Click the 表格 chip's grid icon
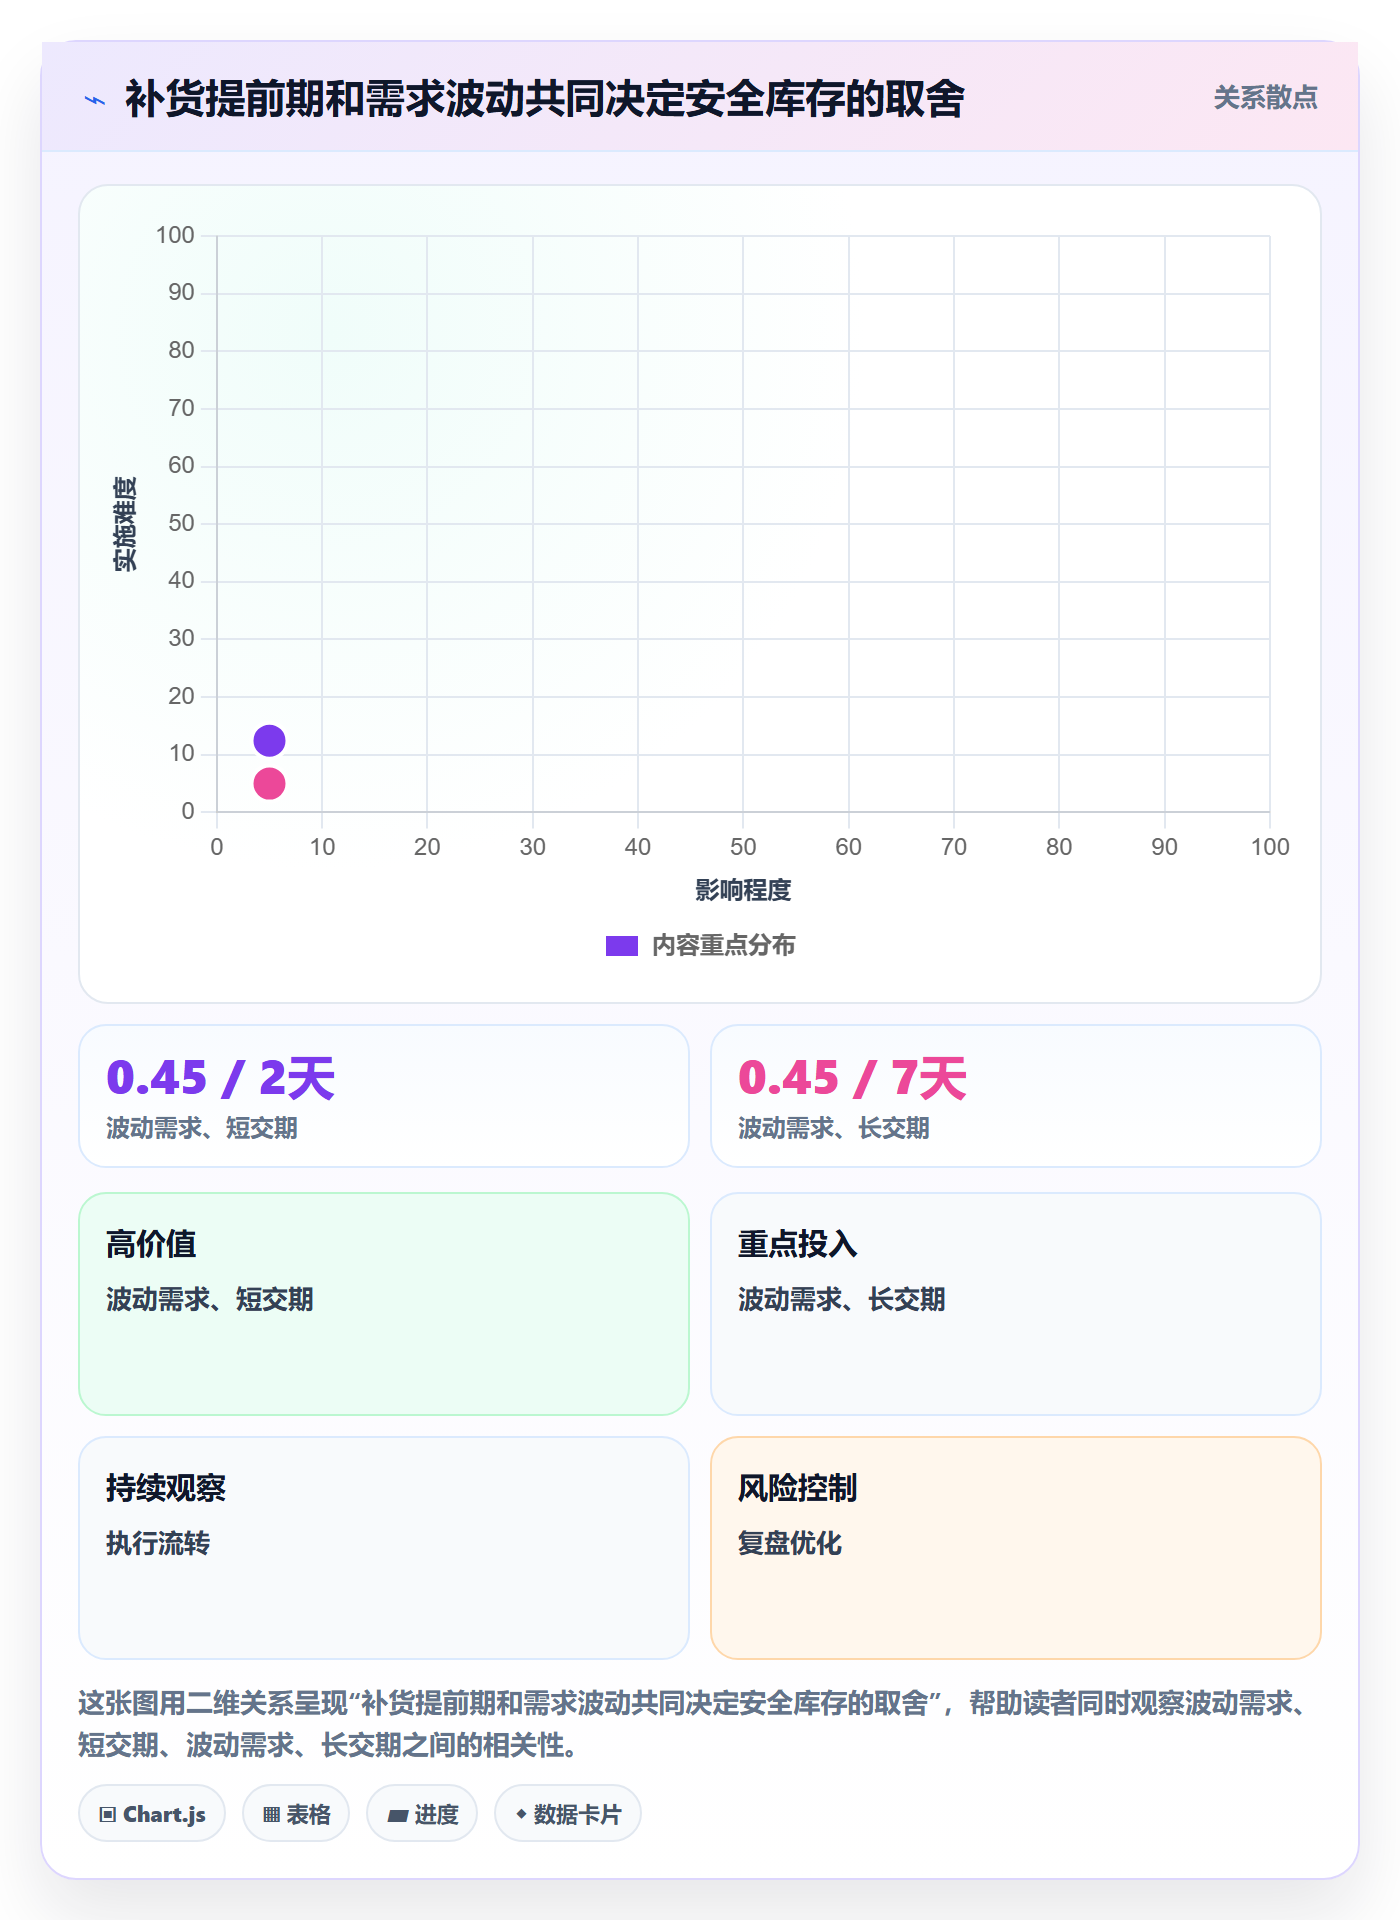Image resolution: width=1400 pixels, height=1920 pixels. 272,1815
